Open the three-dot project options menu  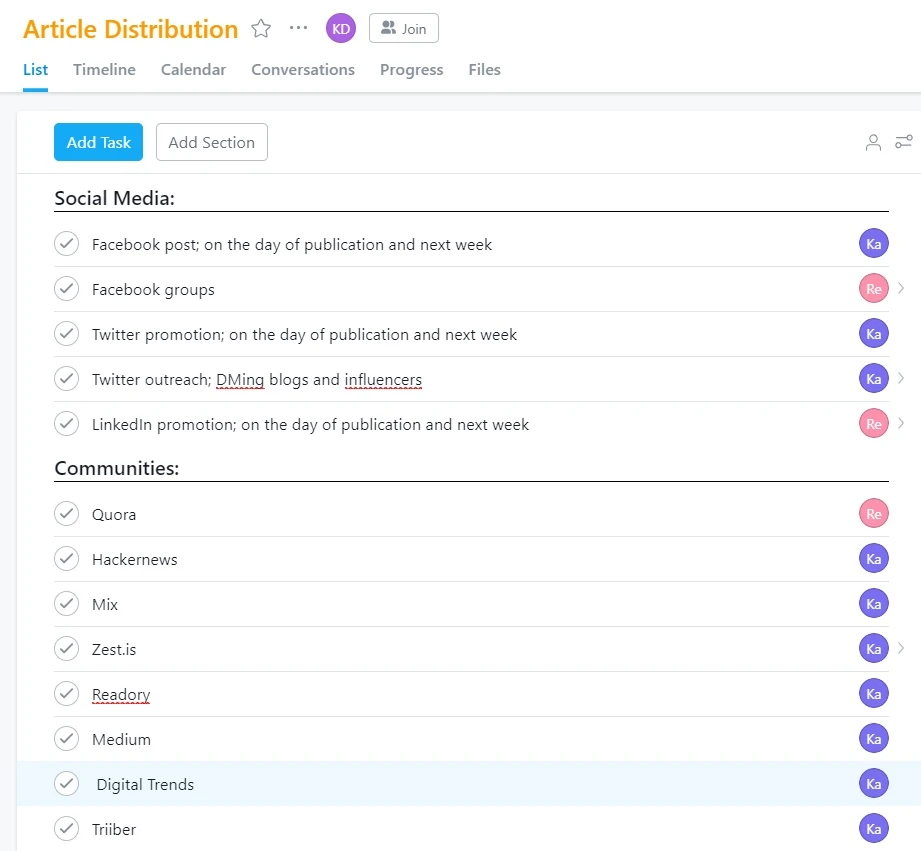298,28
